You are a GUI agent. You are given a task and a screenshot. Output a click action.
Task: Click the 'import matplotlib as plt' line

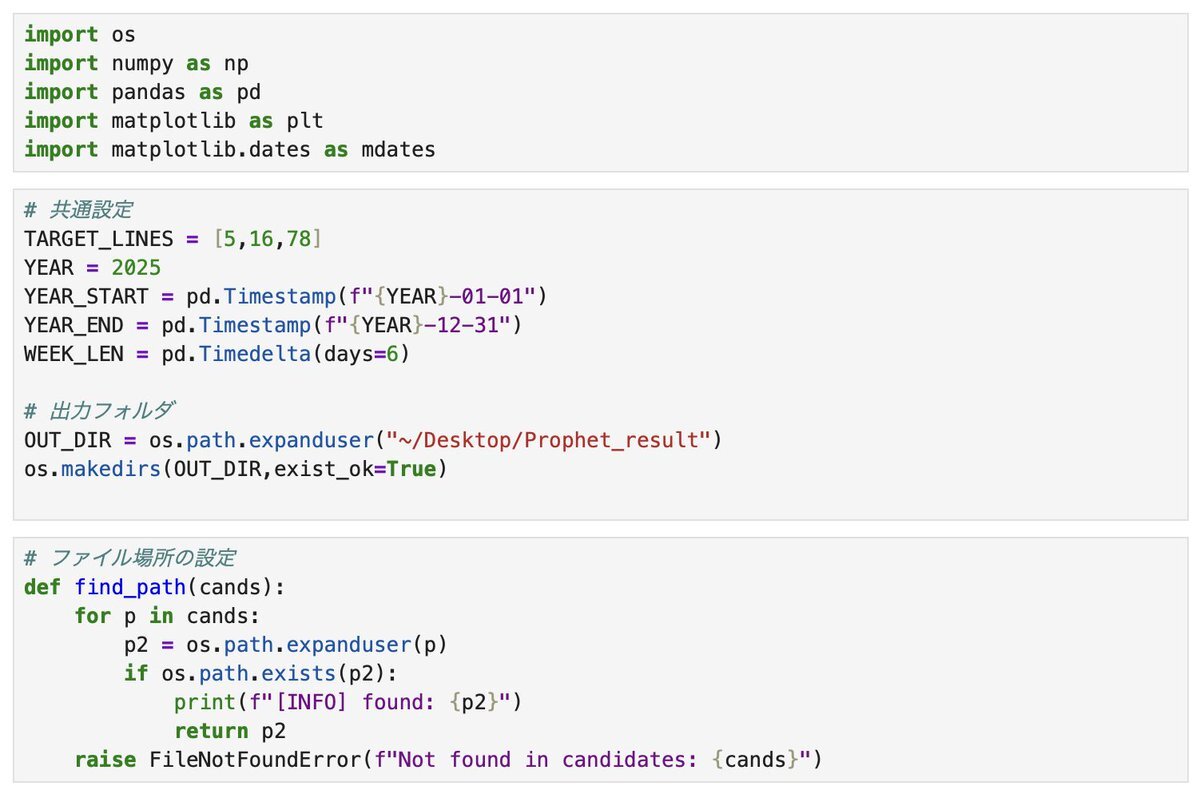point(173,121)
